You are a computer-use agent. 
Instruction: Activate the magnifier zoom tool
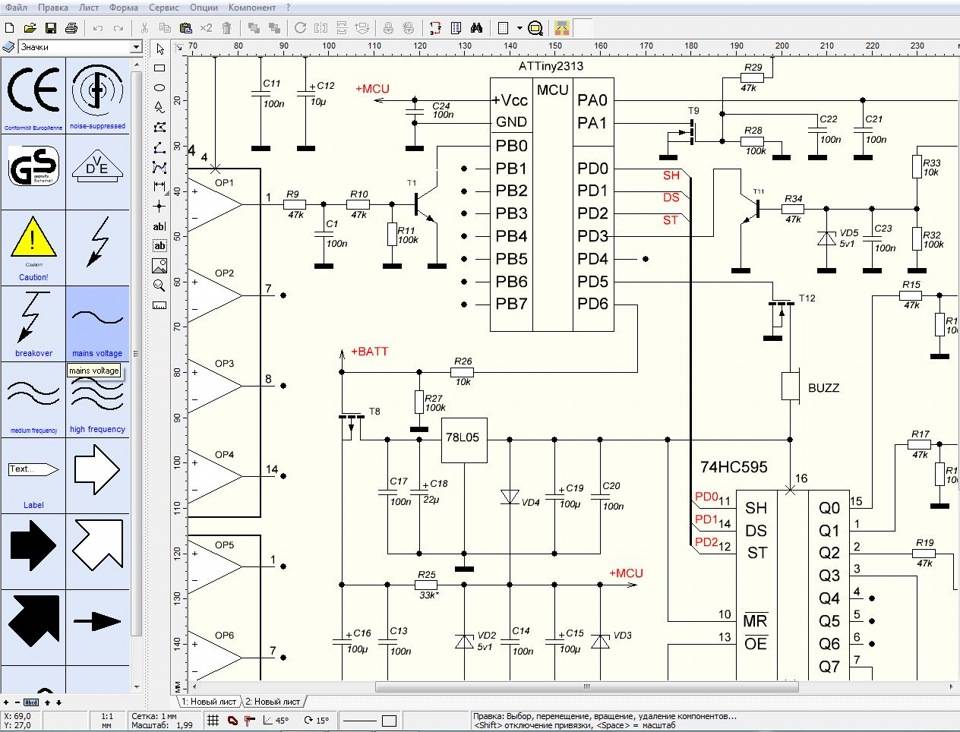(x=160, y=284)
